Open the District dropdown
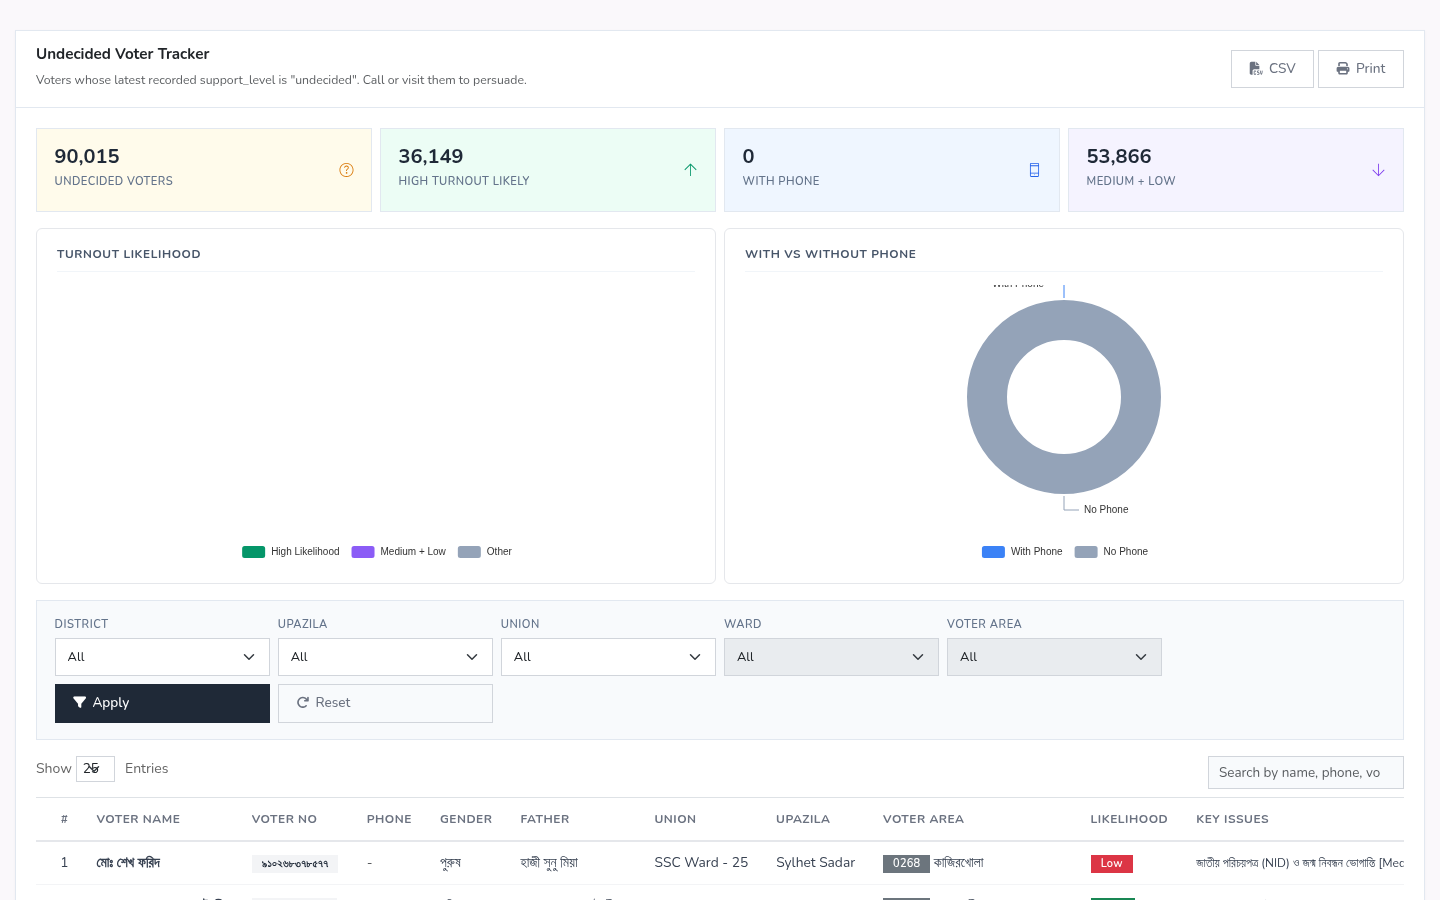This screenshot has height=900, width=1440. [162, 657]
